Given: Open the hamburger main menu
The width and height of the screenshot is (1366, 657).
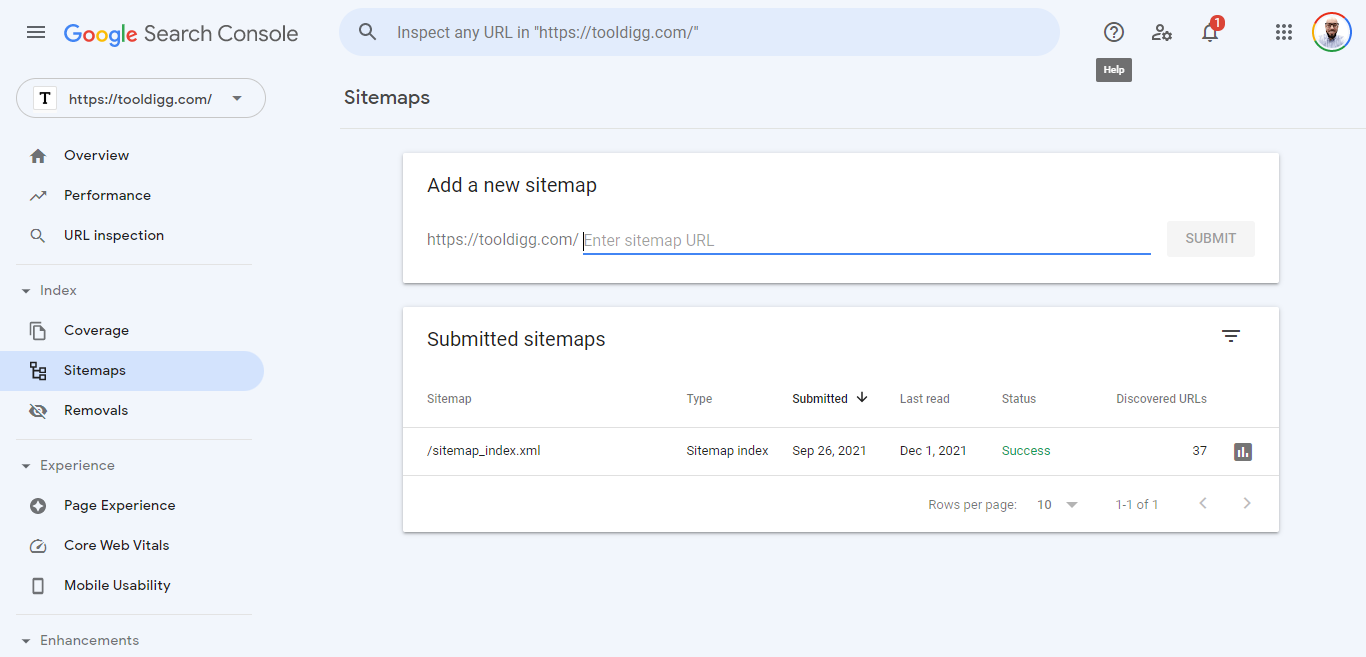Looking at the screenshot, I should click(36, 33).
